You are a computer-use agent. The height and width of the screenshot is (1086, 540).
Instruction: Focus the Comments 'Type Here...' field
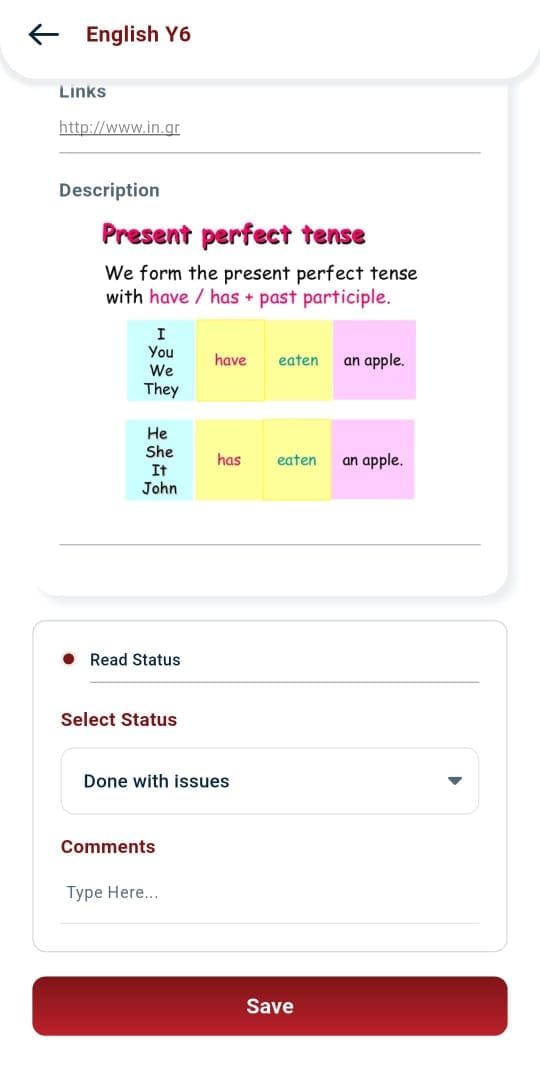click(x=270, y=893)
